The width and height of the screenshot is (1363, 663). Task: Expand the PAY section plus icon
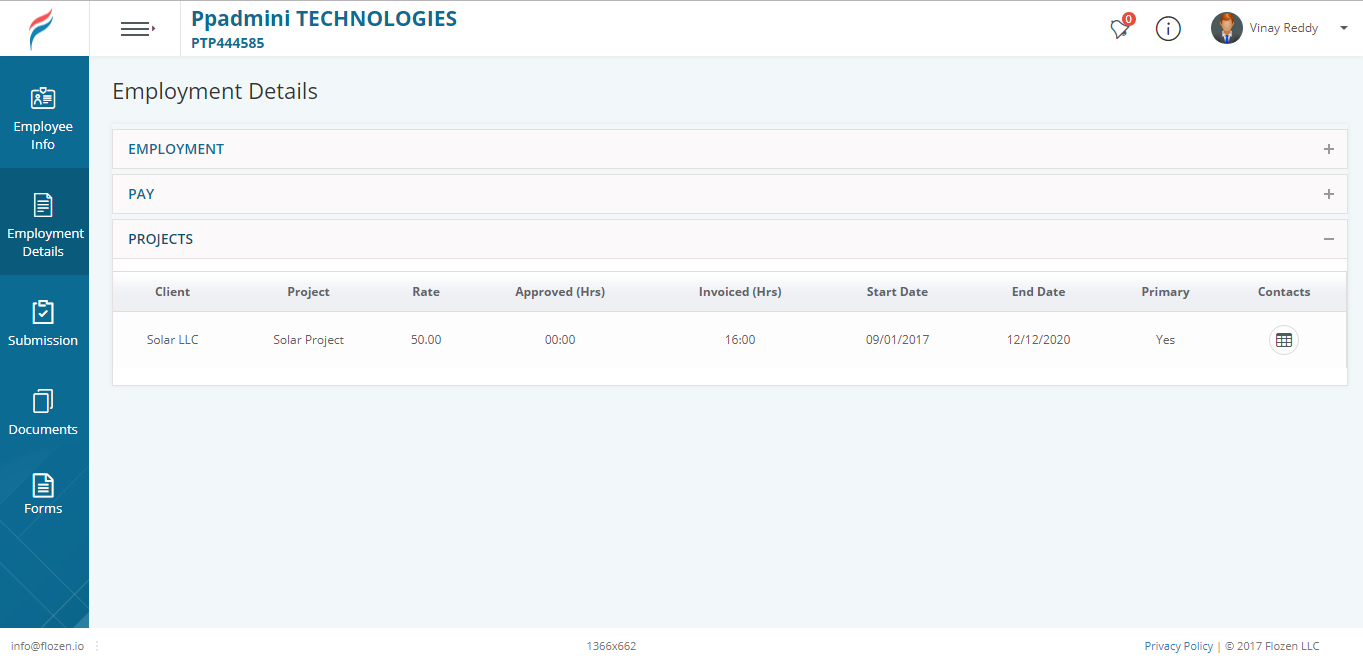[1328, 194]
